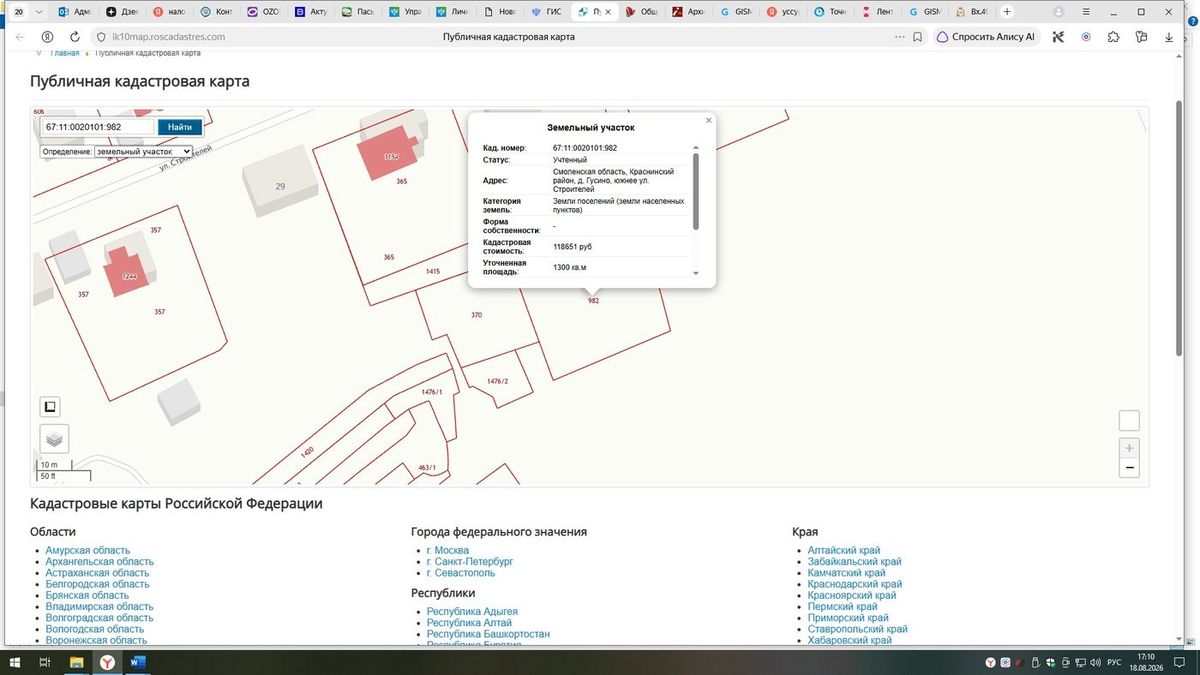Switch to the Новс browser tab
This screenshot has height=675, width=1200.
click(501, 12)
